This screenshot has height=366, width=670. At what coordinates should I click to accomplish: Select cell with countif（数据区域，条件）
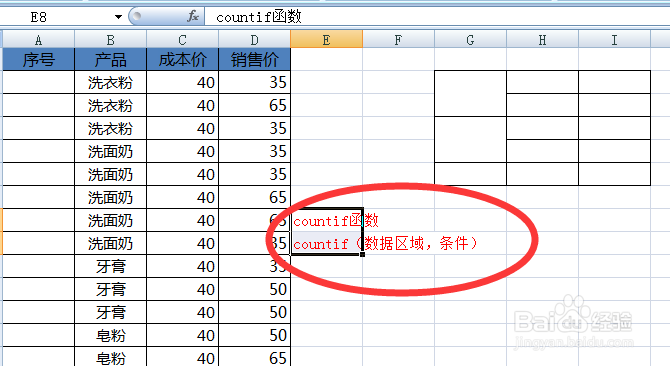point(326,243)
